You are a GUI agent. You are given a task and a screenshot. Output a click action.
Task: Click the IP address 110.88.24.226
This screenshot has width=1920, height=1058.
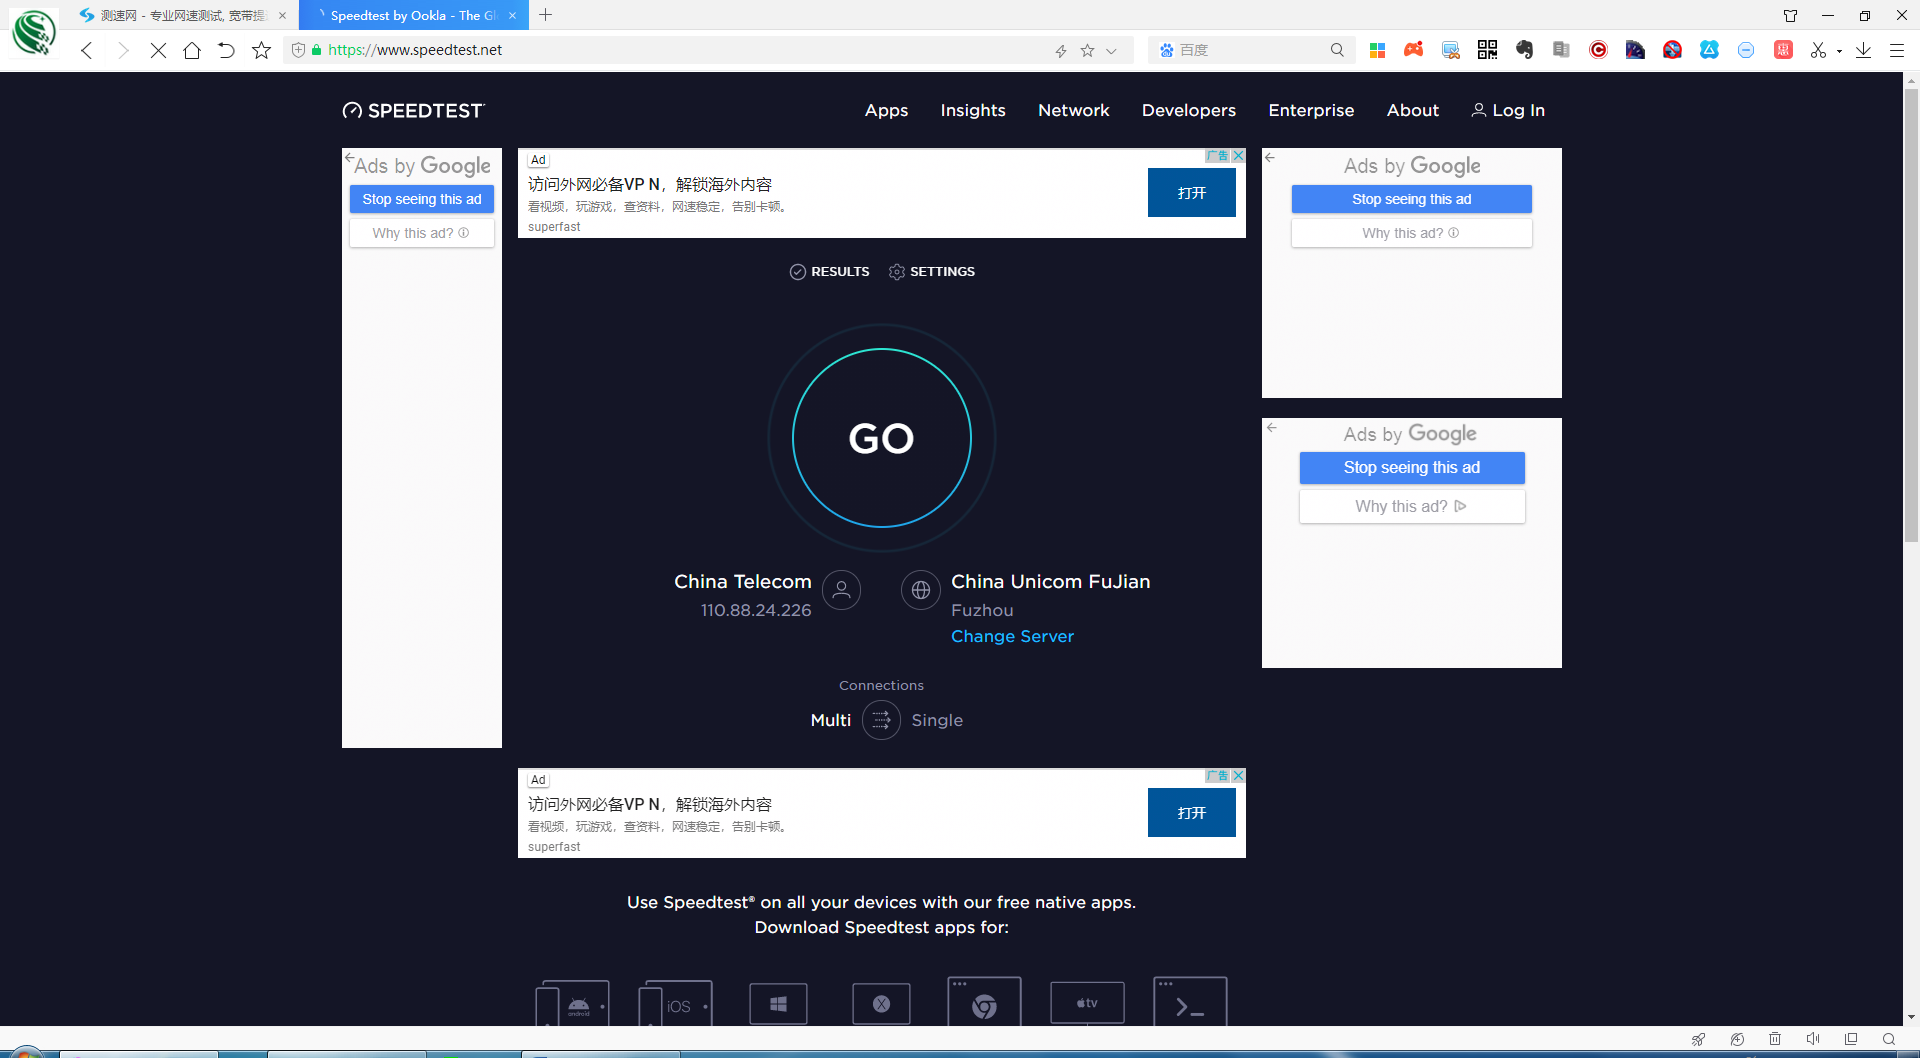(756, 610)
